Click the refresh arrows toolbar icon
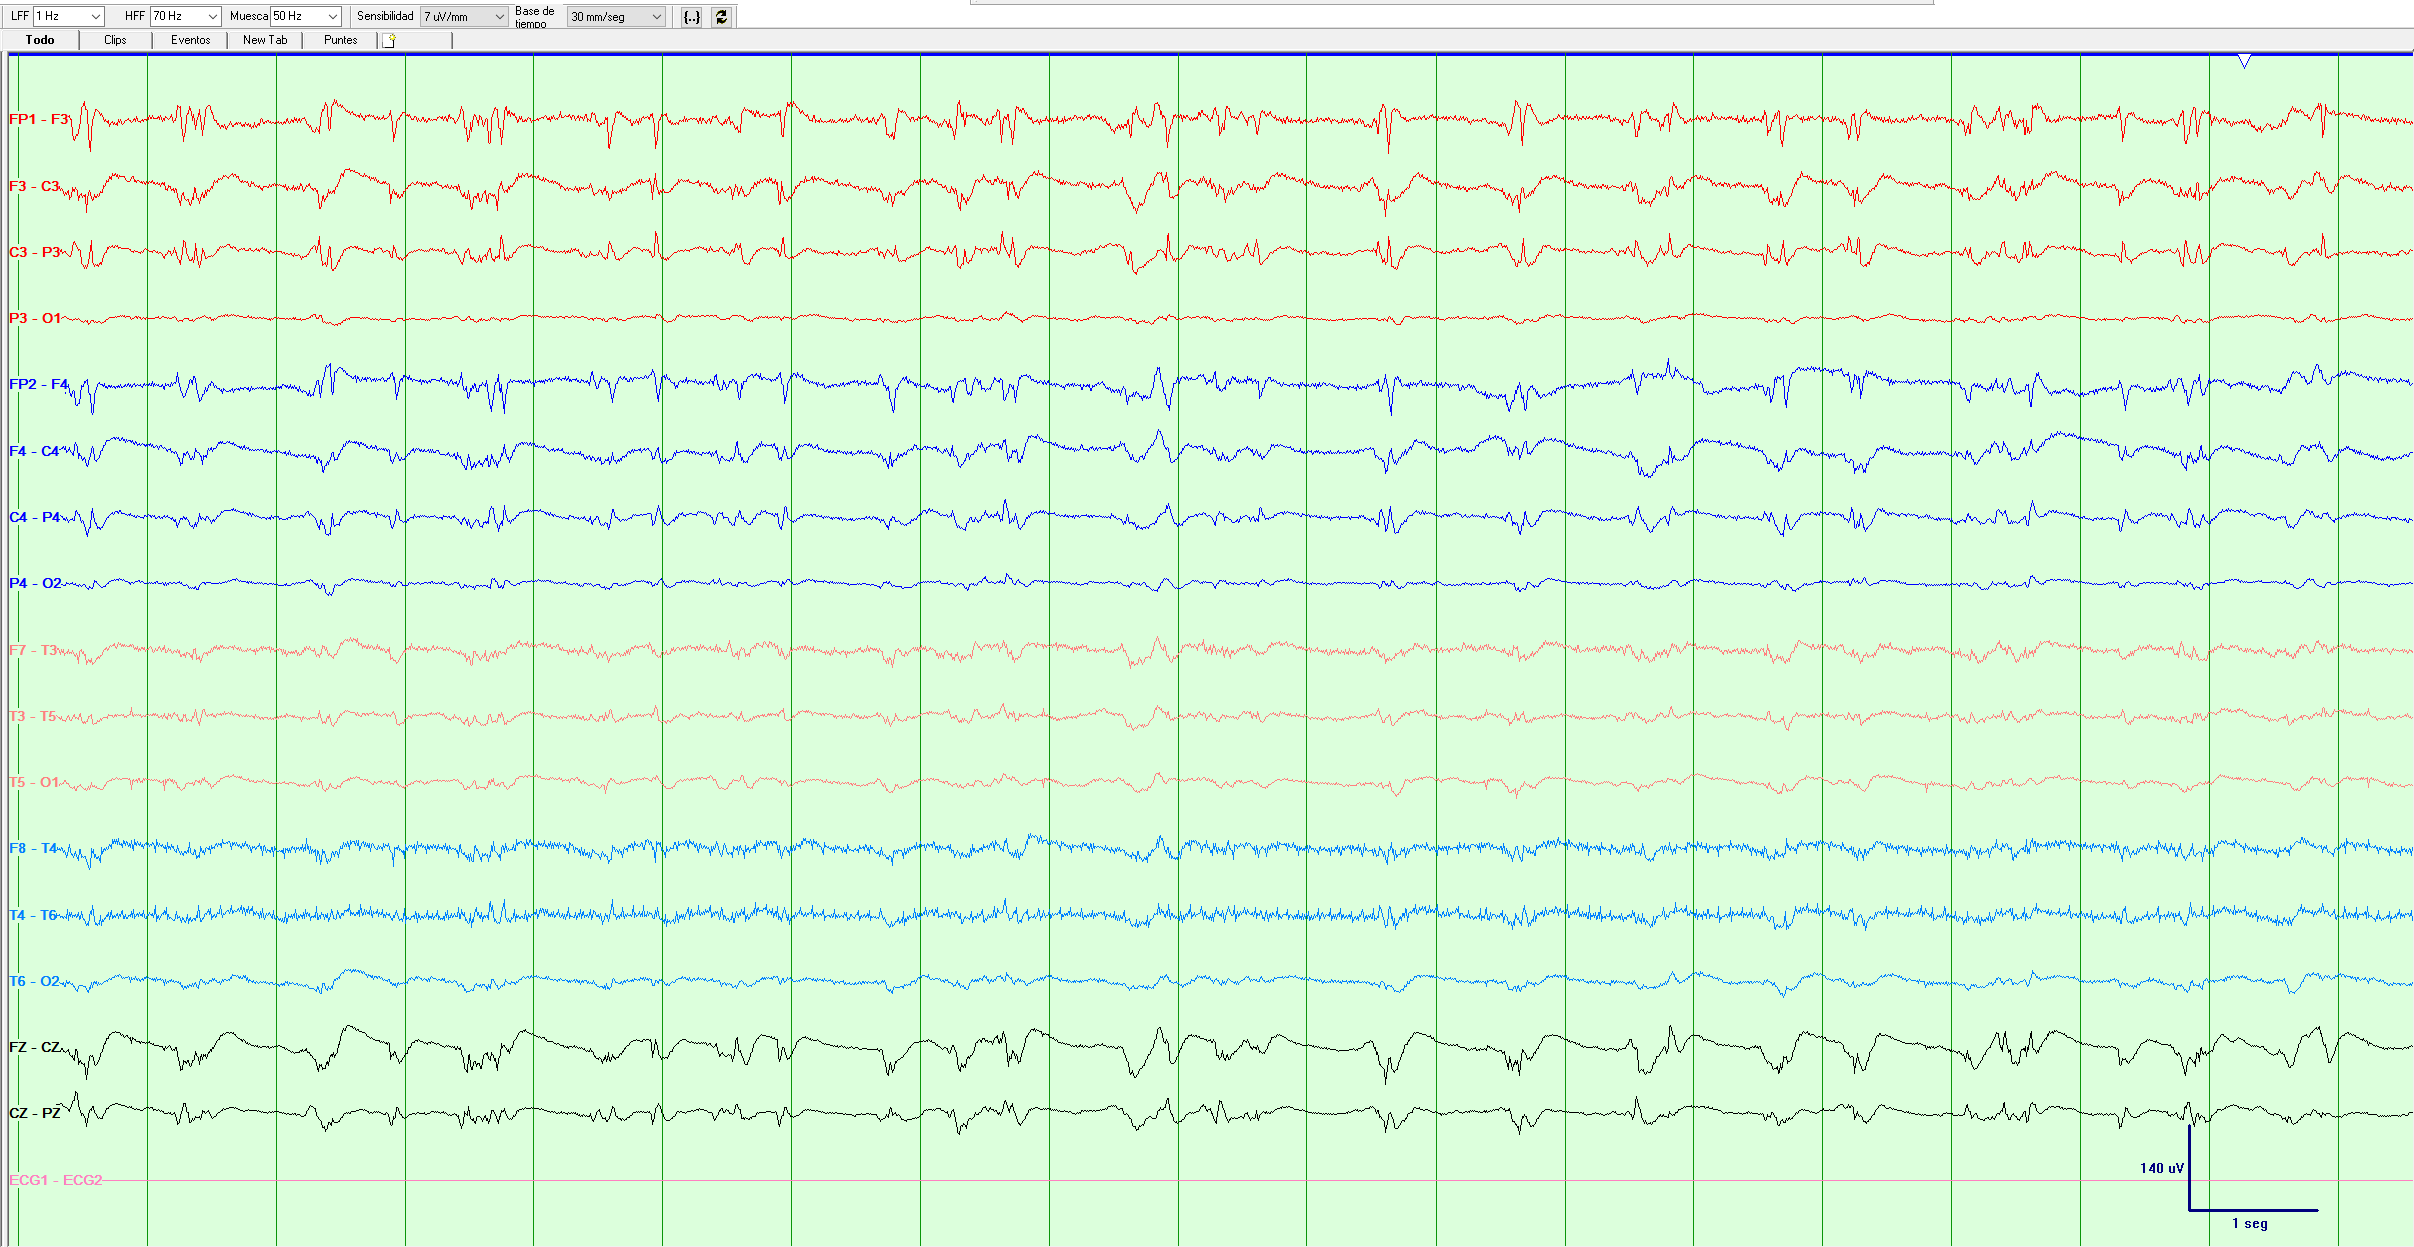The height and width of the screenshot is (1247, 2414). [721, 17]
